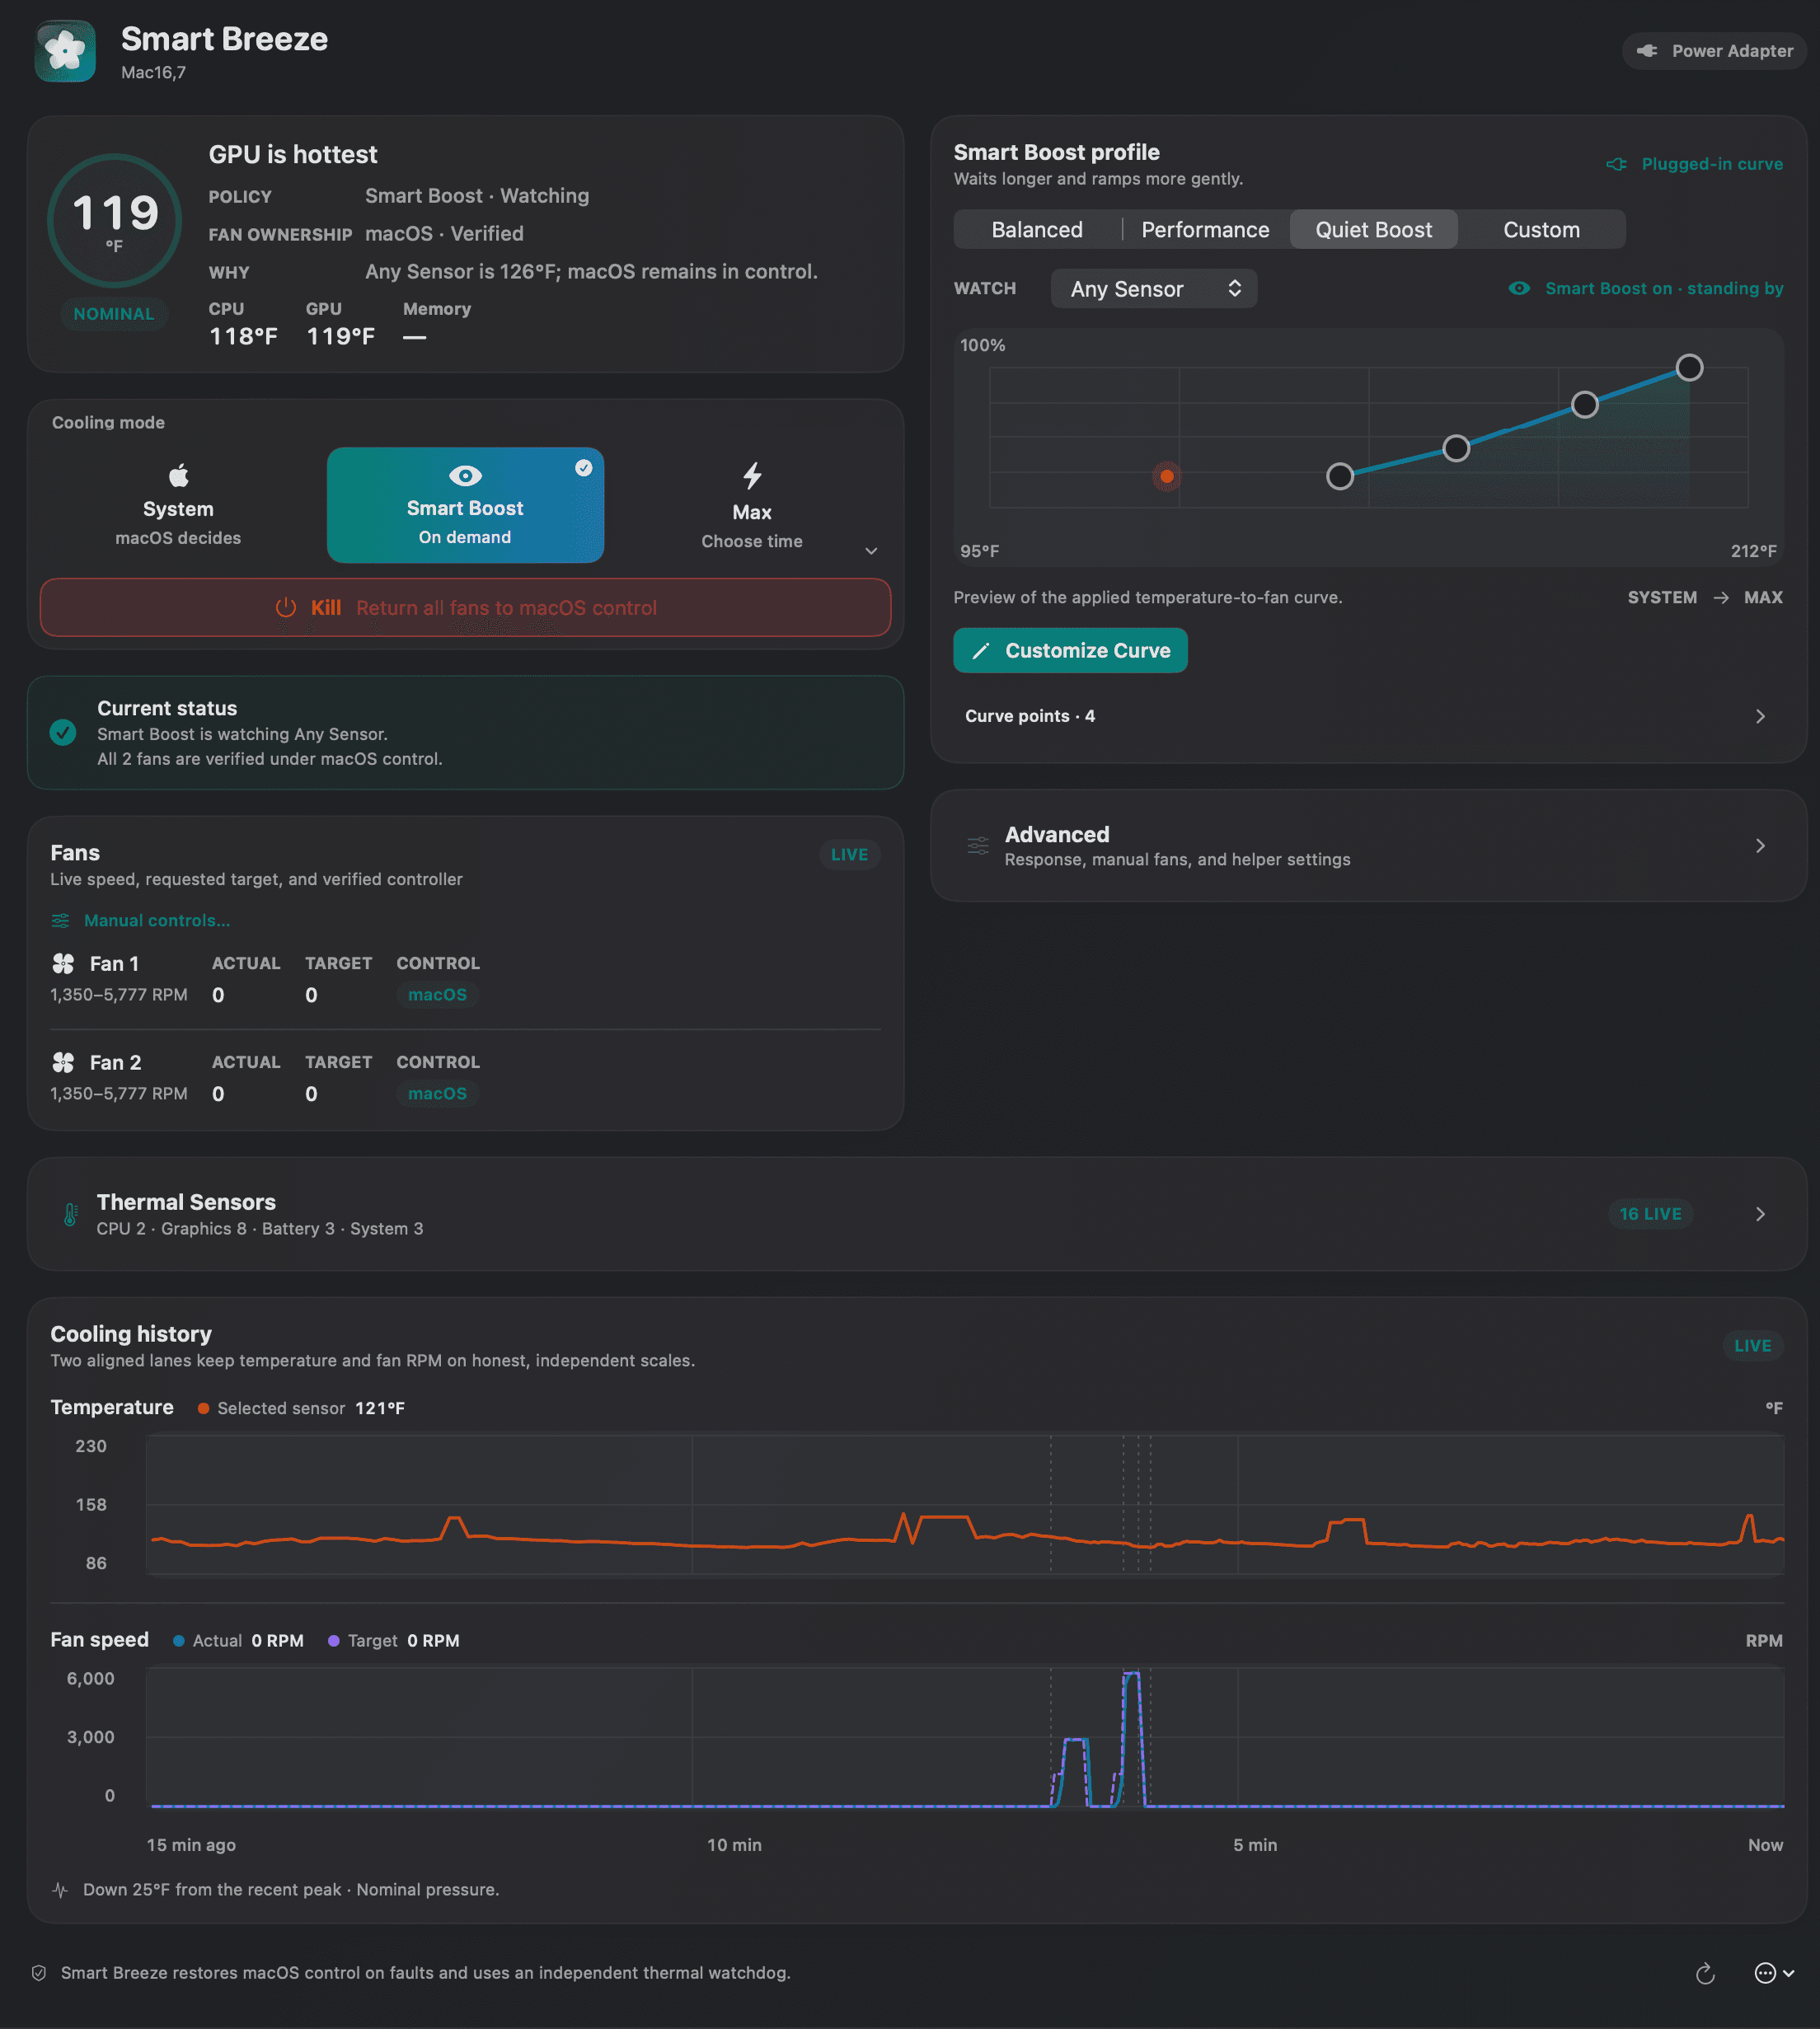The image size is (1820, 2029).
Task: Click the Fan 2 fan icon
Action: click(63, 1062)
